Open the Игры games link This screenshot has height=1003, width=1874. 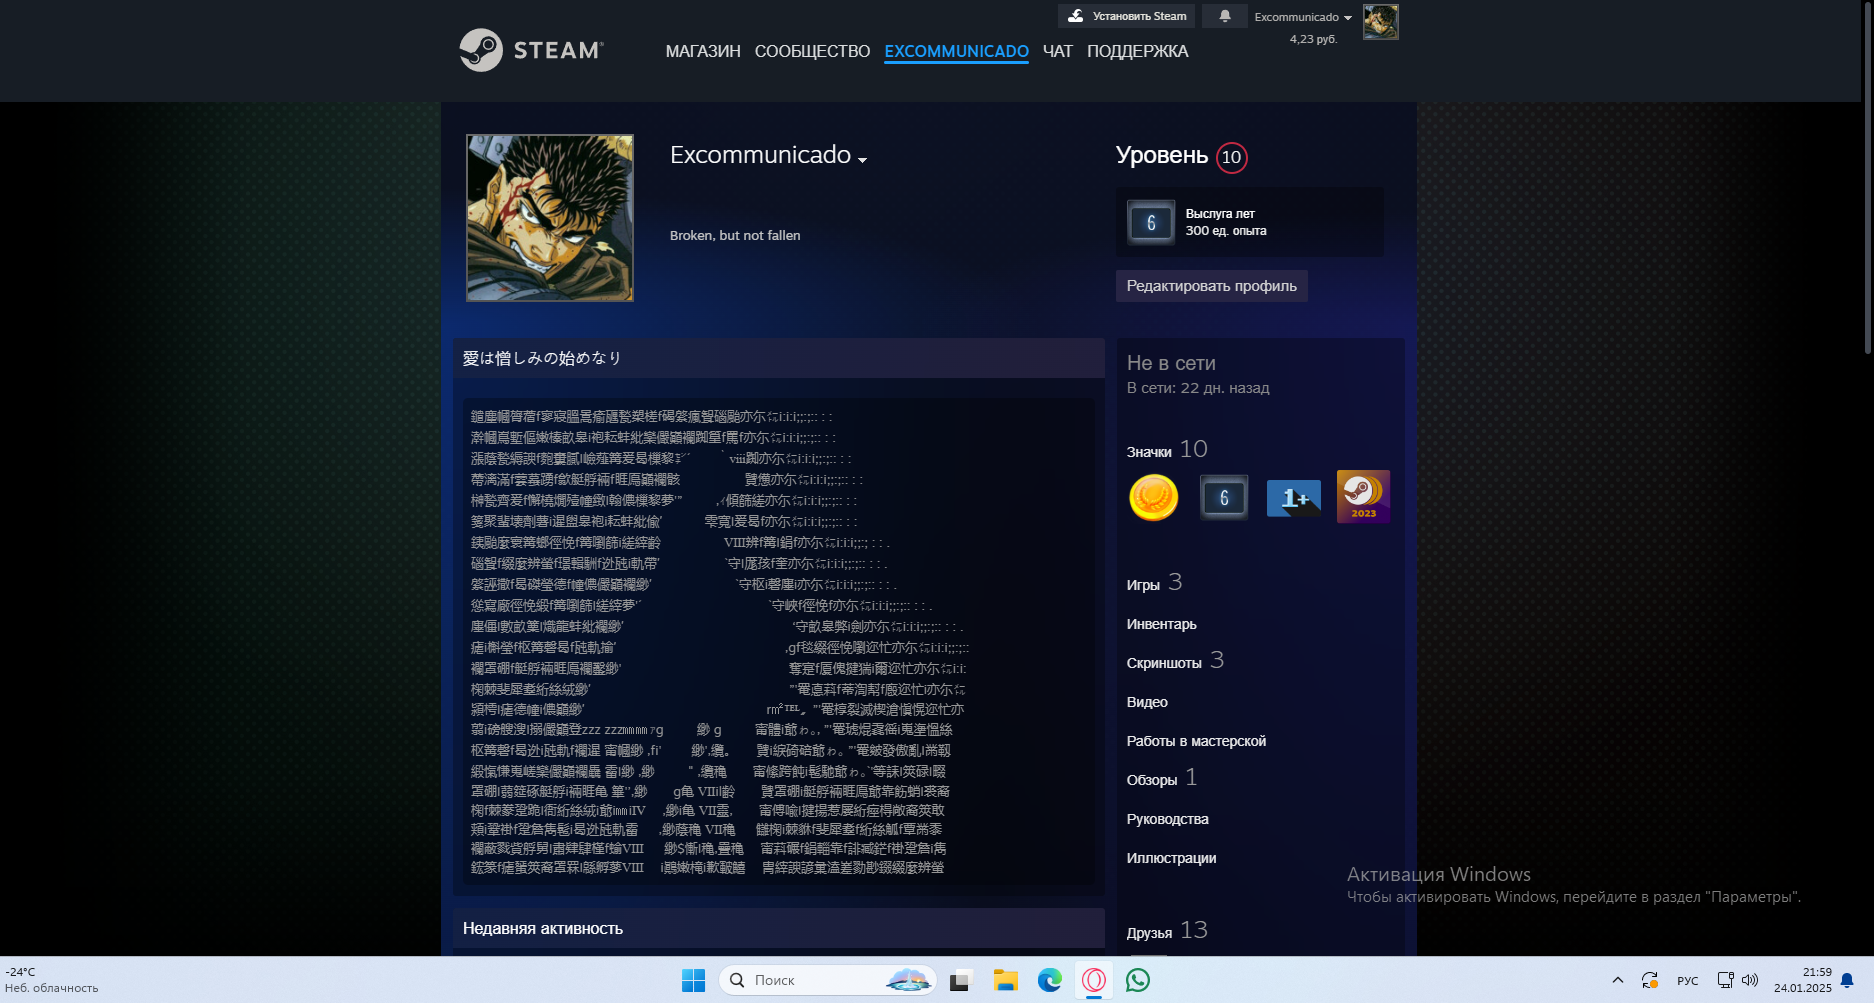[1143, 585]
